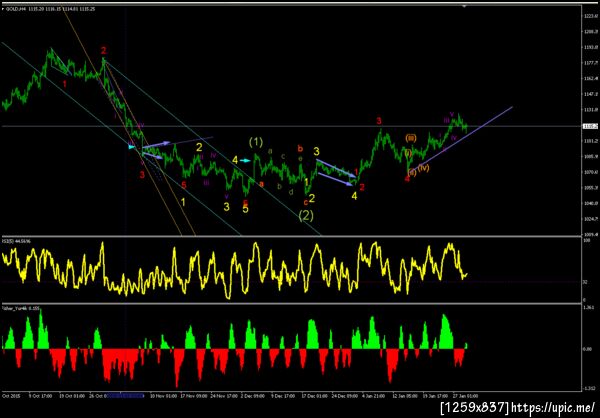Click the '27 Jan 01:00' time label
Image resolution: width=600 pixels, height=418 pixels.
(464, 395)
